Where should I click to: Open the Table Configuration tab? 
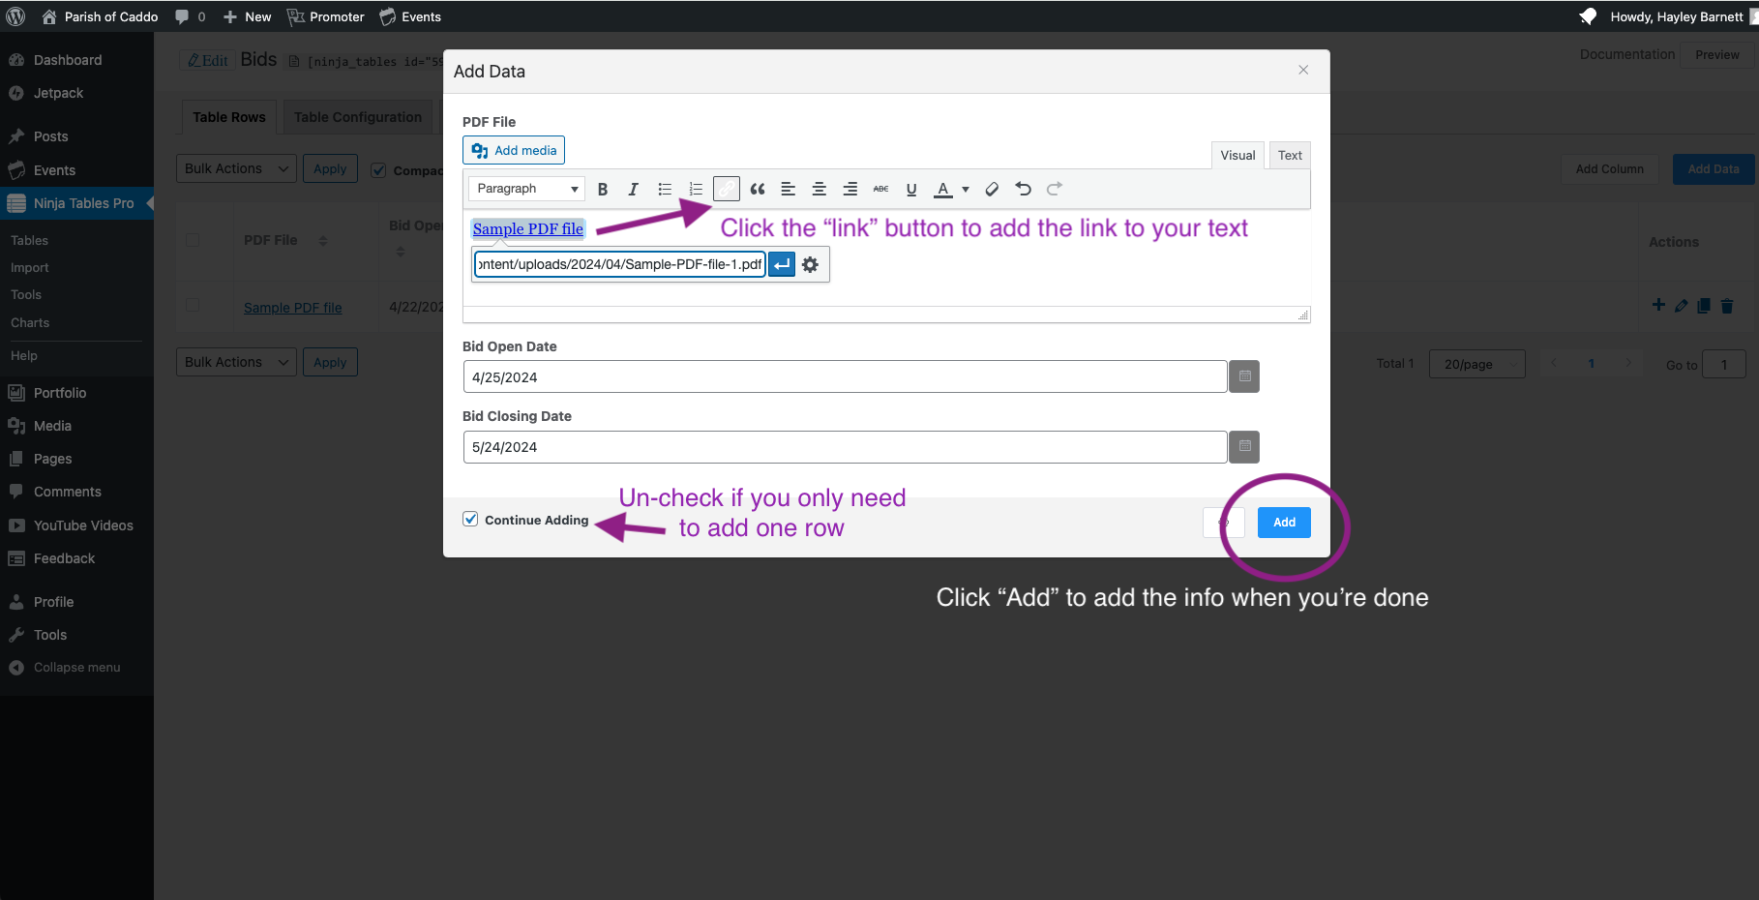[x=357, y=117]
